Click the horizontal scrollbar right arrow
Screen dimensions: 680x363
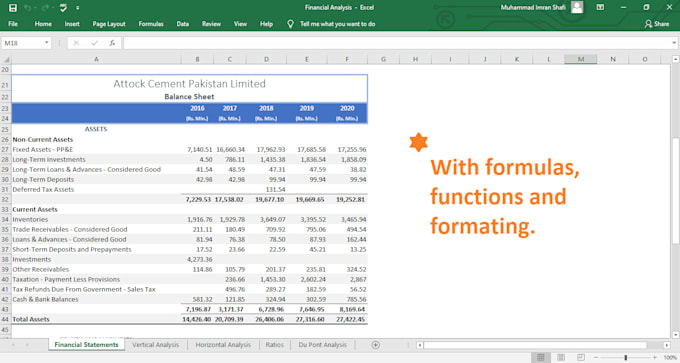(667, 345)
